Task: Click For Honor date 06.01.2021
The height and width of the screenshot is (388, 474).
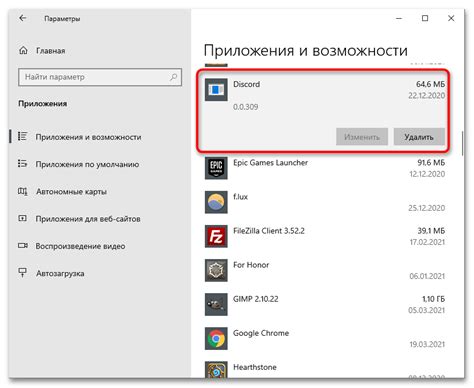Action: [427, 276]
